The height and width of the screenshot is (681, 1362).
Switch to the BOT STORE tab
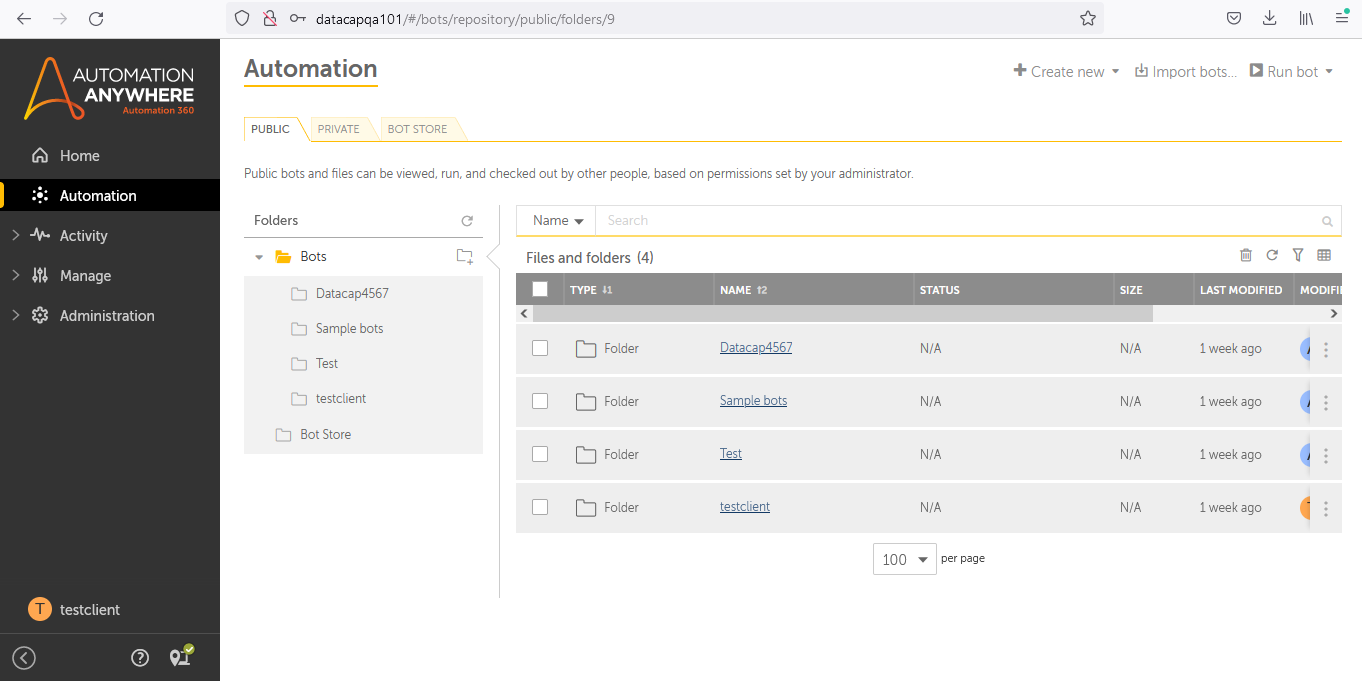[x=417, y=129]
